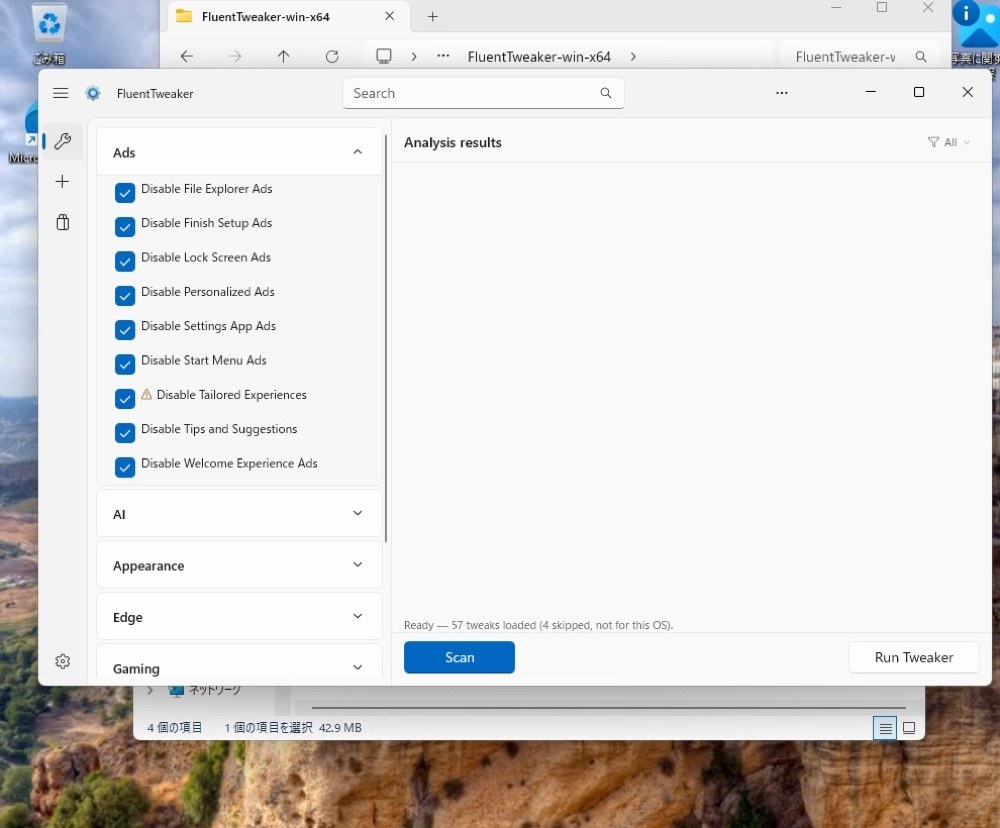Toggle Disable Tips and Suggestions checkbox
Viewport: 1000px width, 828px height.
coord(125,433)
